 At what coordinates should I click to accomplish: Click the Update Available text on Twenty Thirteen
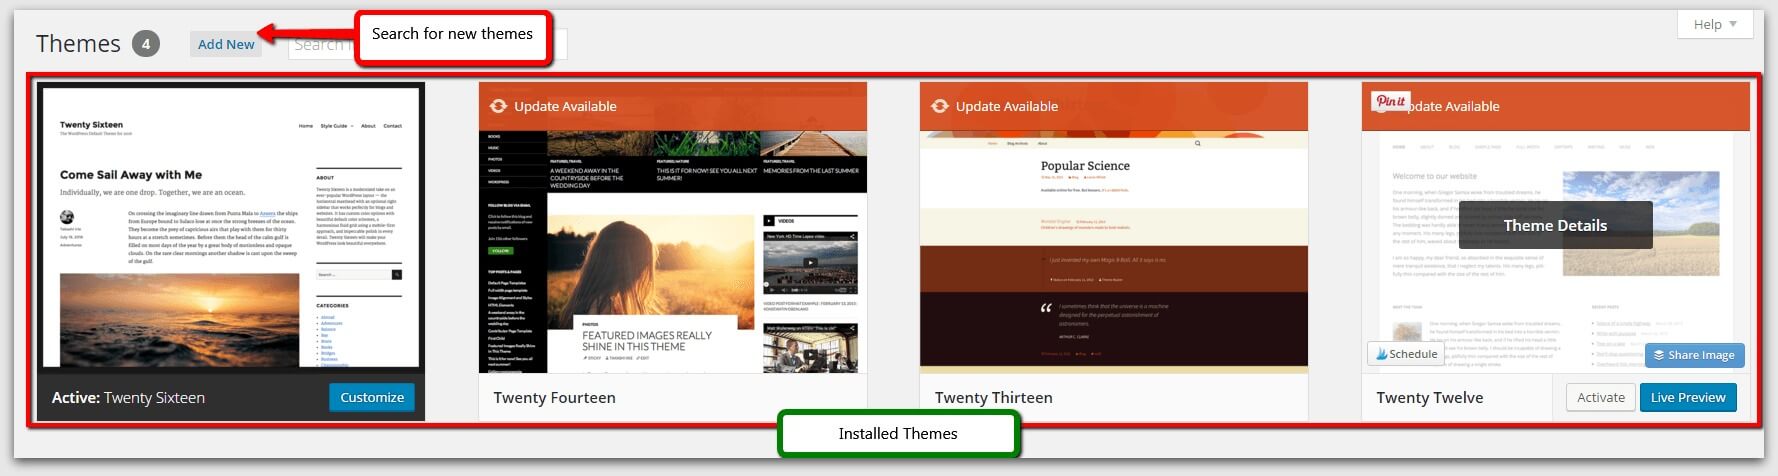click(1006, 106)
